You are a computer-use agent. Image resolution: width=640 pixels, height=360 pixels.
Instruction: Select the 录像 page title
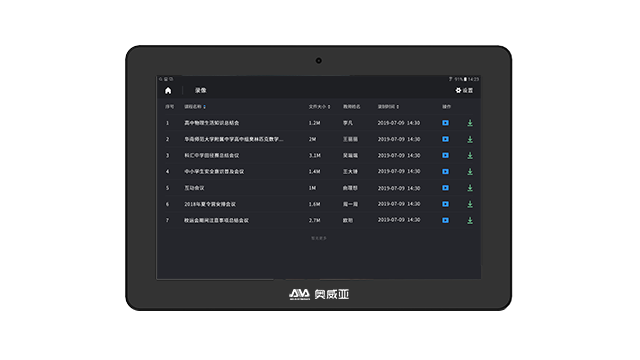coord(200,90)
